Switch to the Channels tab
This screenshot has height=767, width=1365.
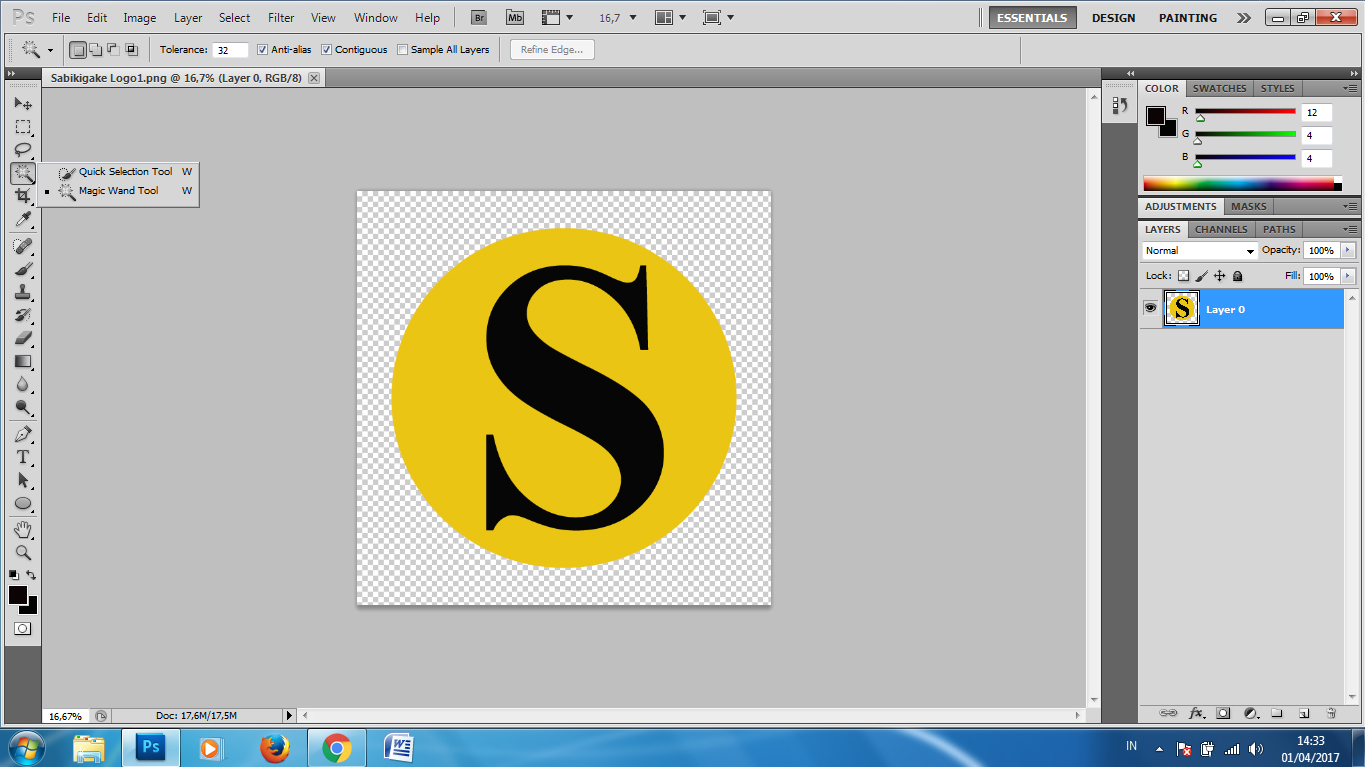1220,229
